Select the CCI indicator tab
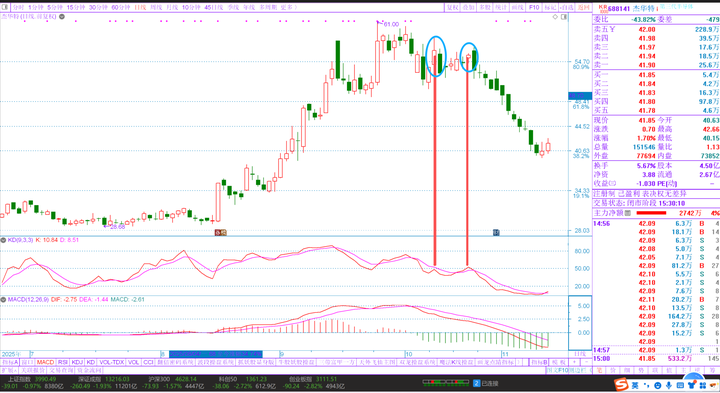This screenshot has width=720, height=393. coord(148,362)
